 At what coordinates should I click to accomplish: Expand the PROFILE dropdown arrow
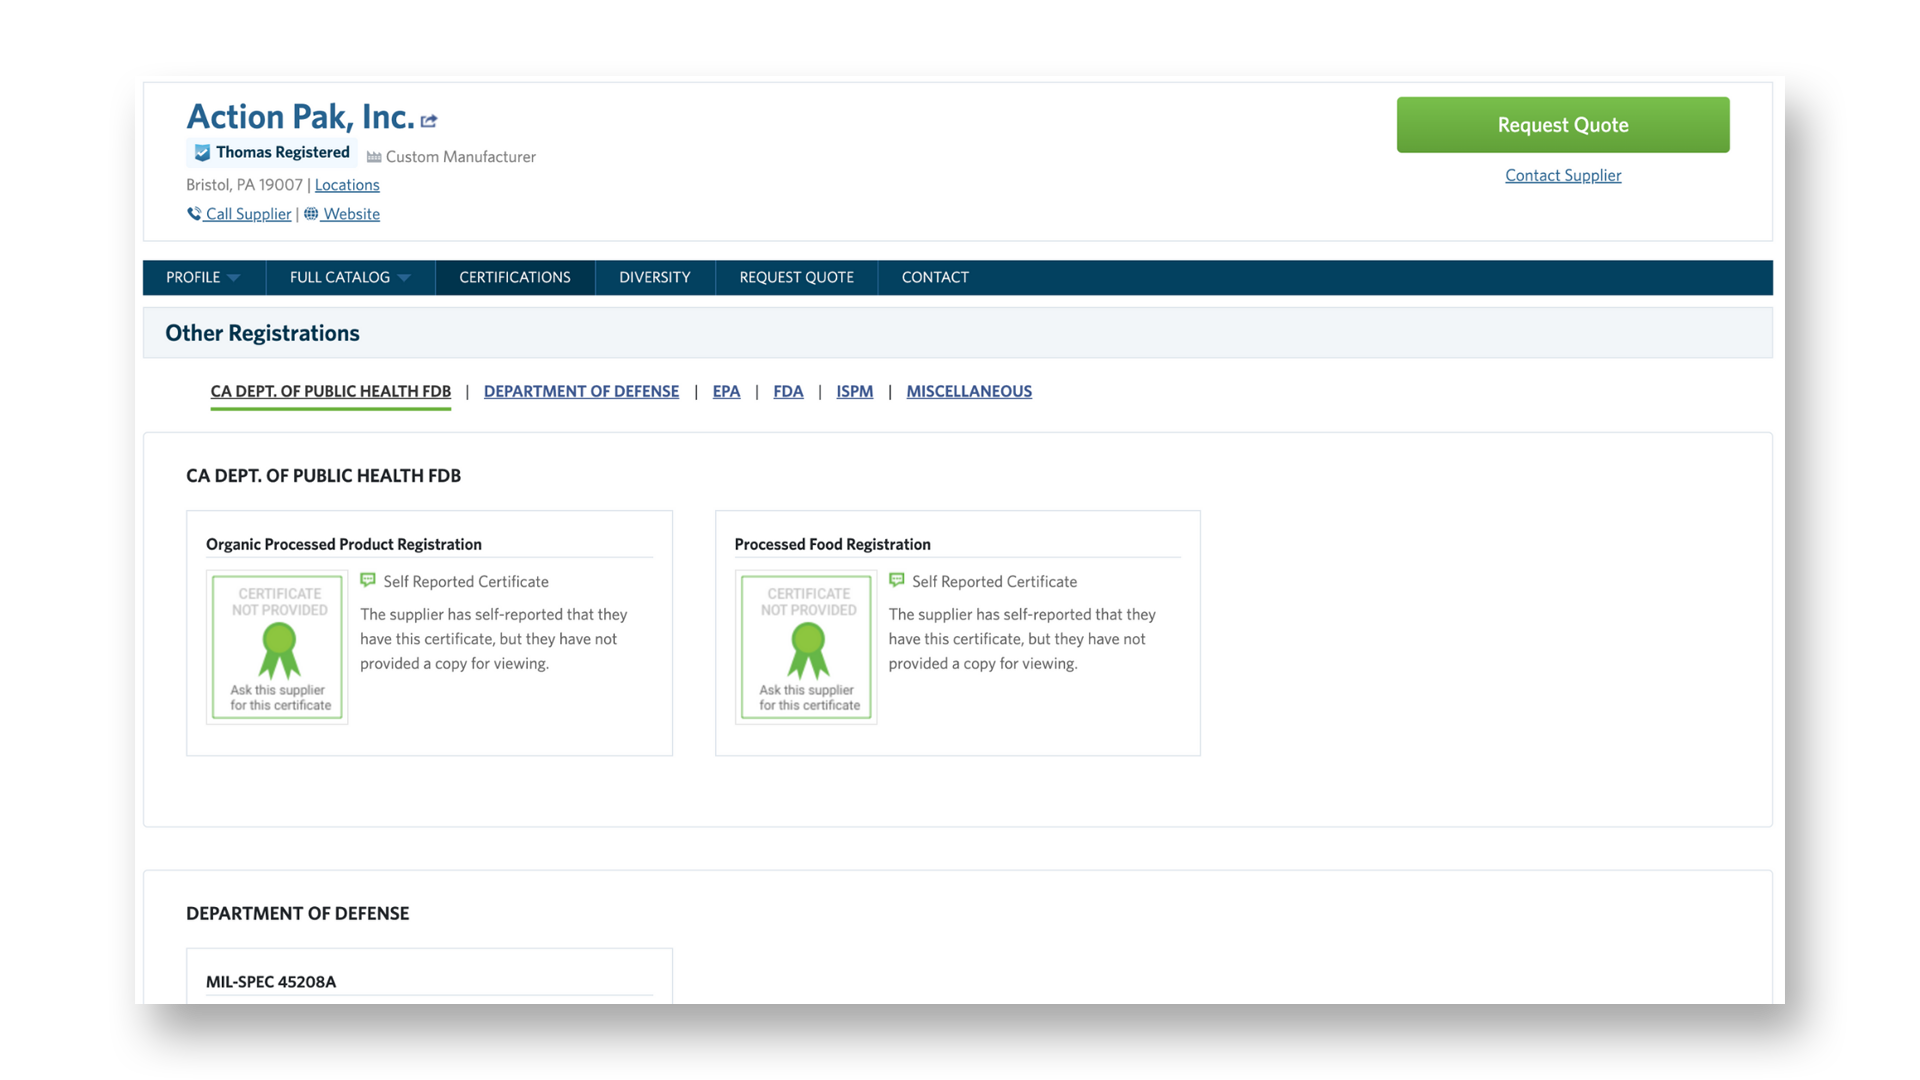point(234,278)
